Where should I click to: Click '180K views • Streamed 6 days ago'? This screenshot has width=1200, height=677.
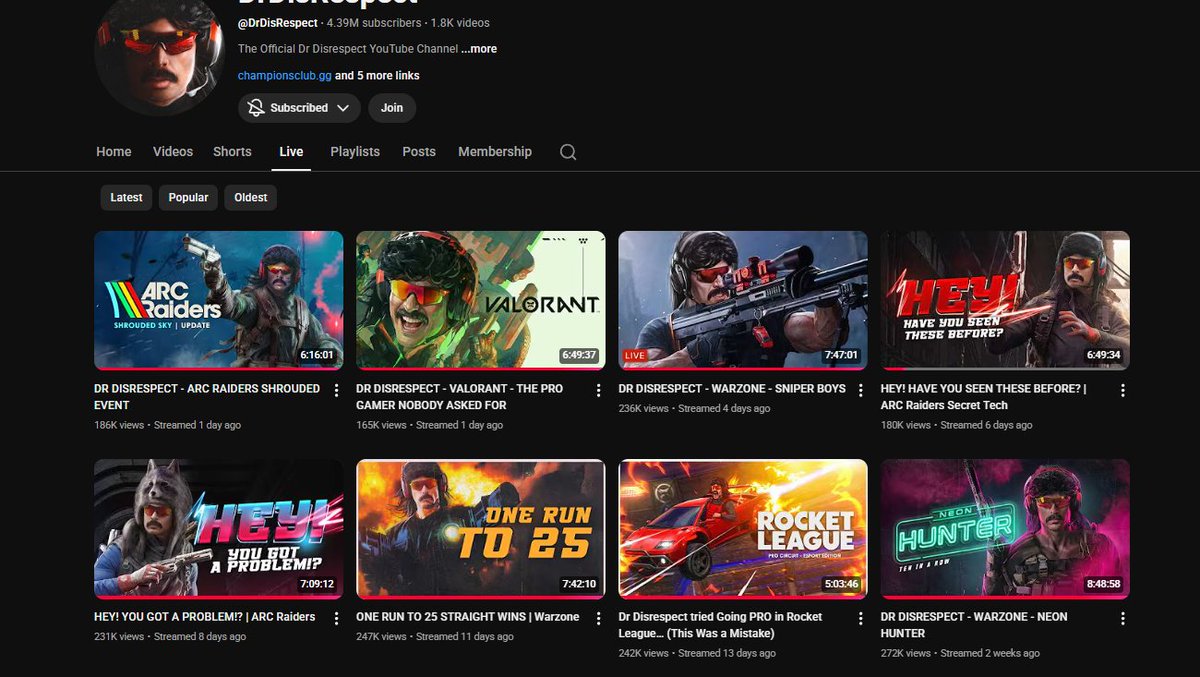[x=957, y=425]
